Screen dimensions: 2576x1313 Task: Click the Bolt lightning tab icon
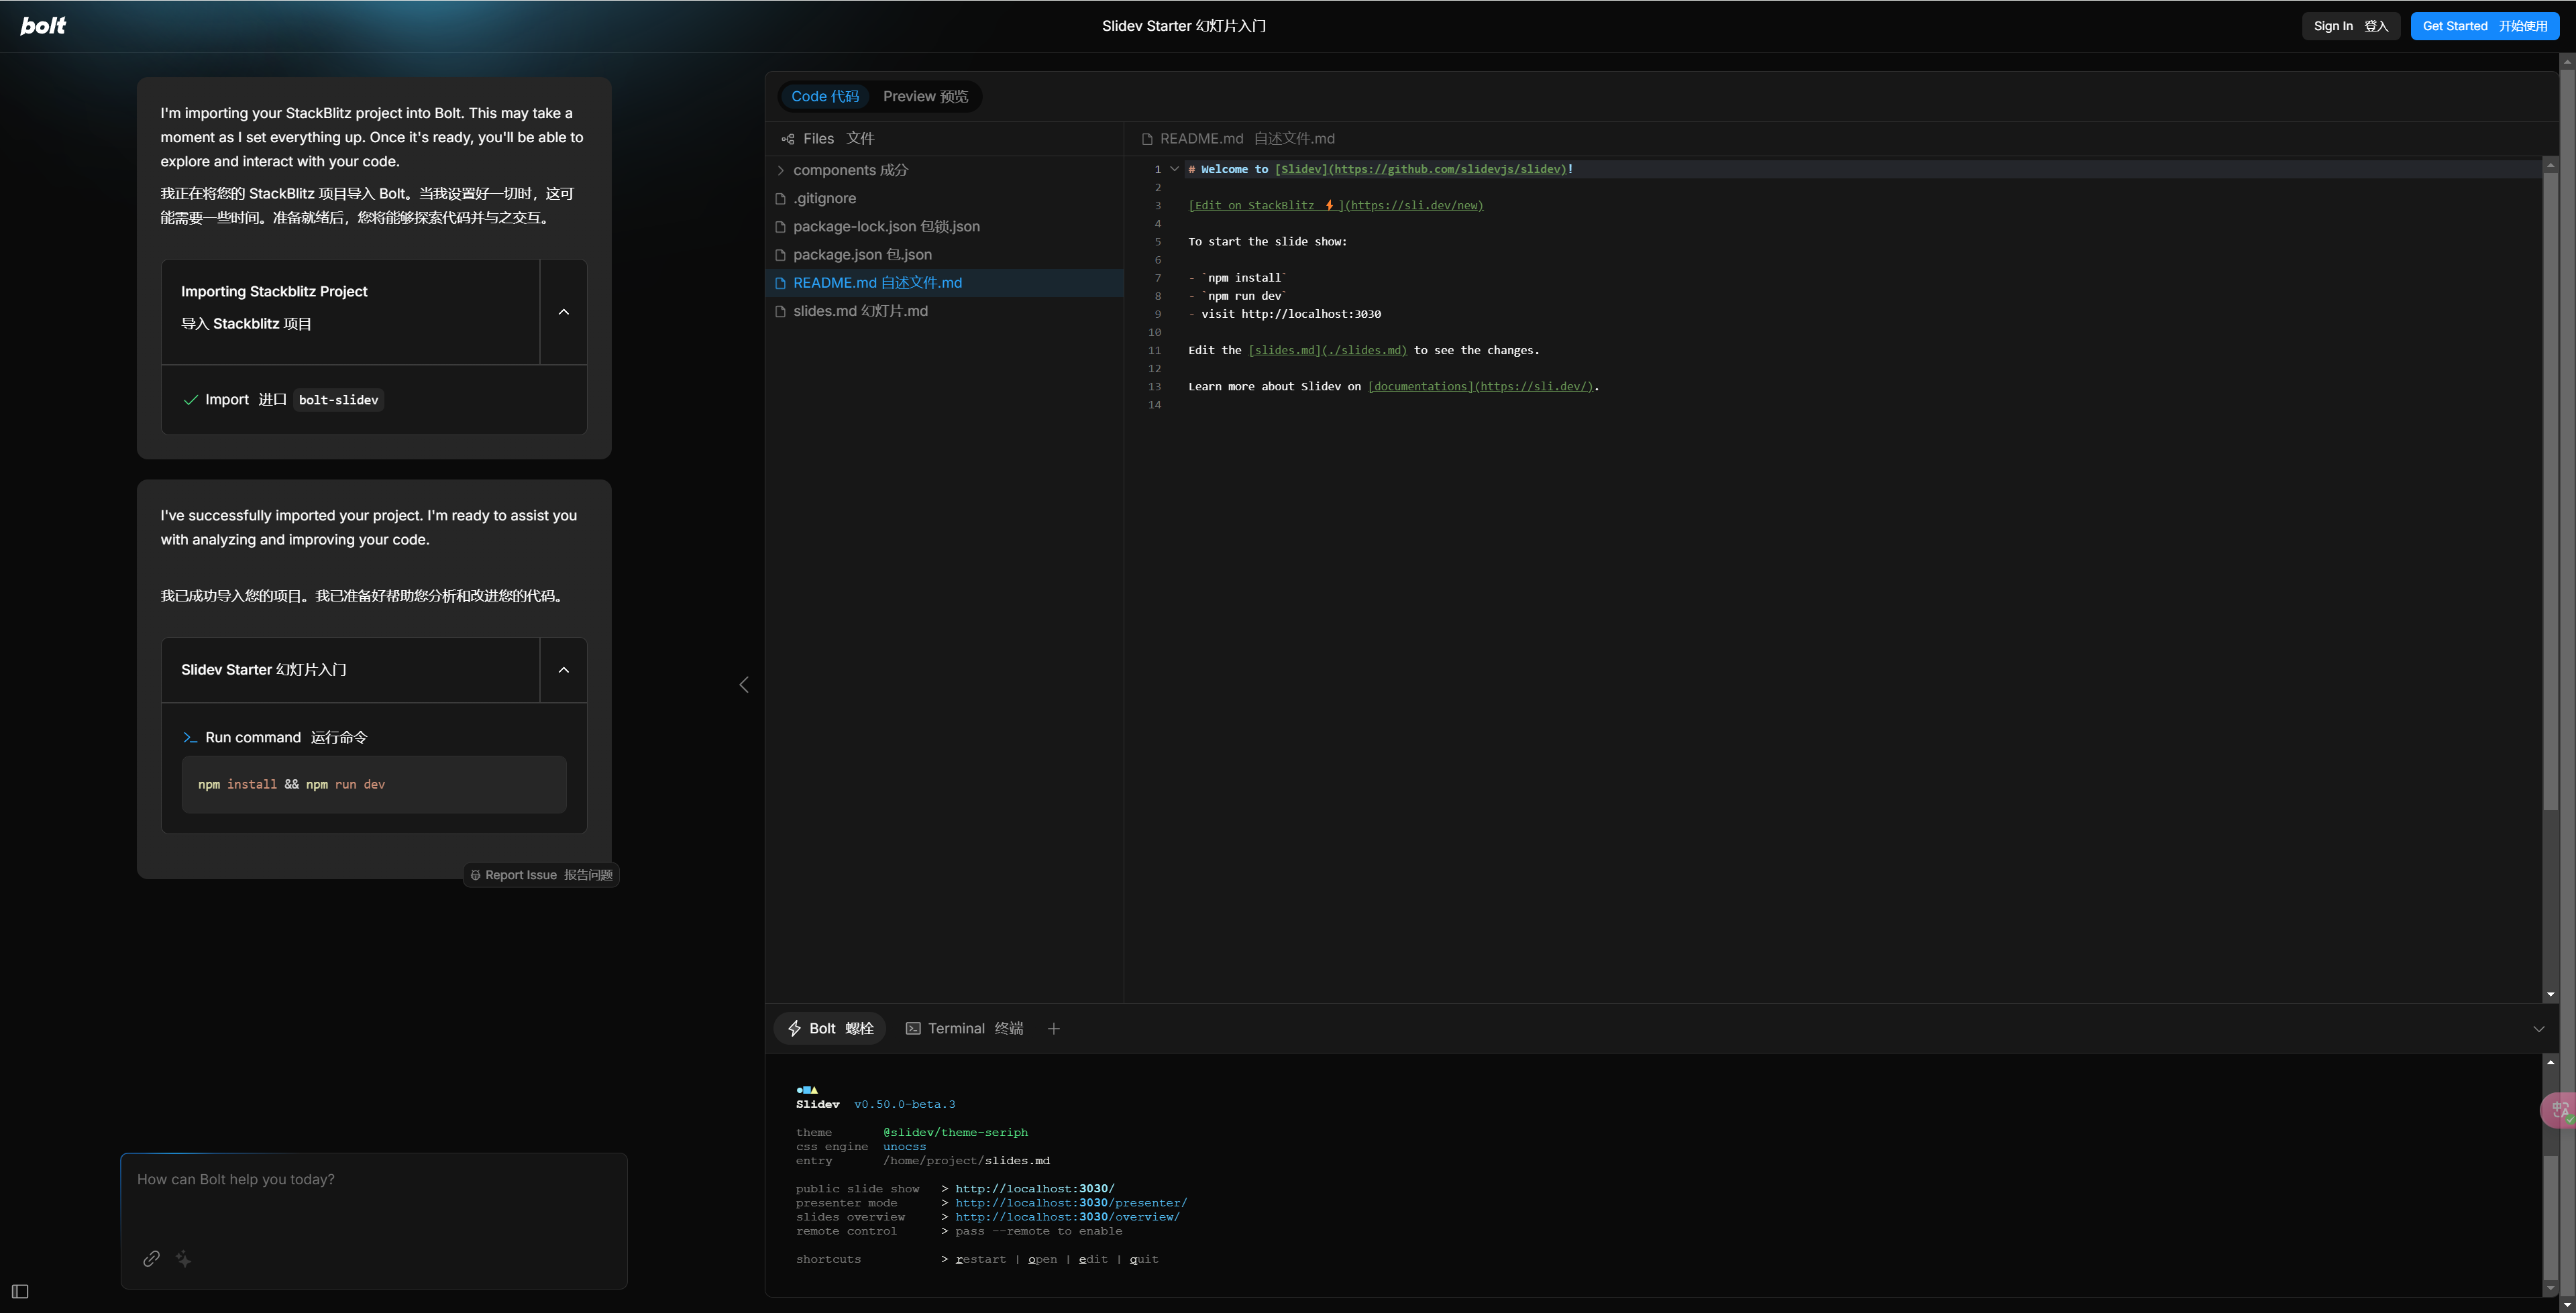tap(795, 1028)
